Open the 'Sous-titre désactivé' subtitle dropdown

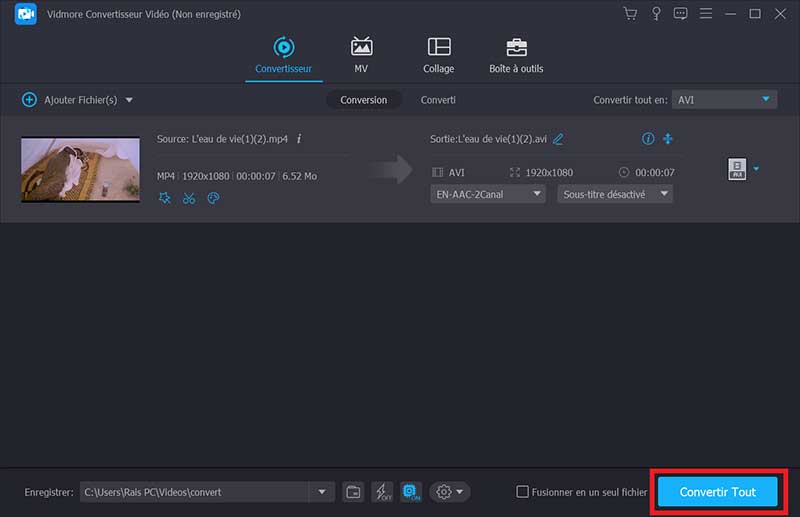[614, 194]
